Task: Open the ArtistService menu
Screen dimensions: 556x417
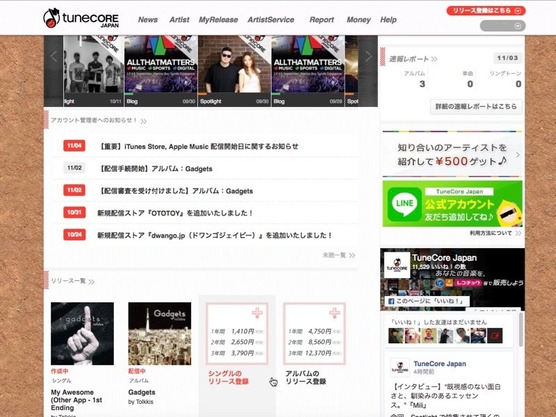Action: (271, 20)
